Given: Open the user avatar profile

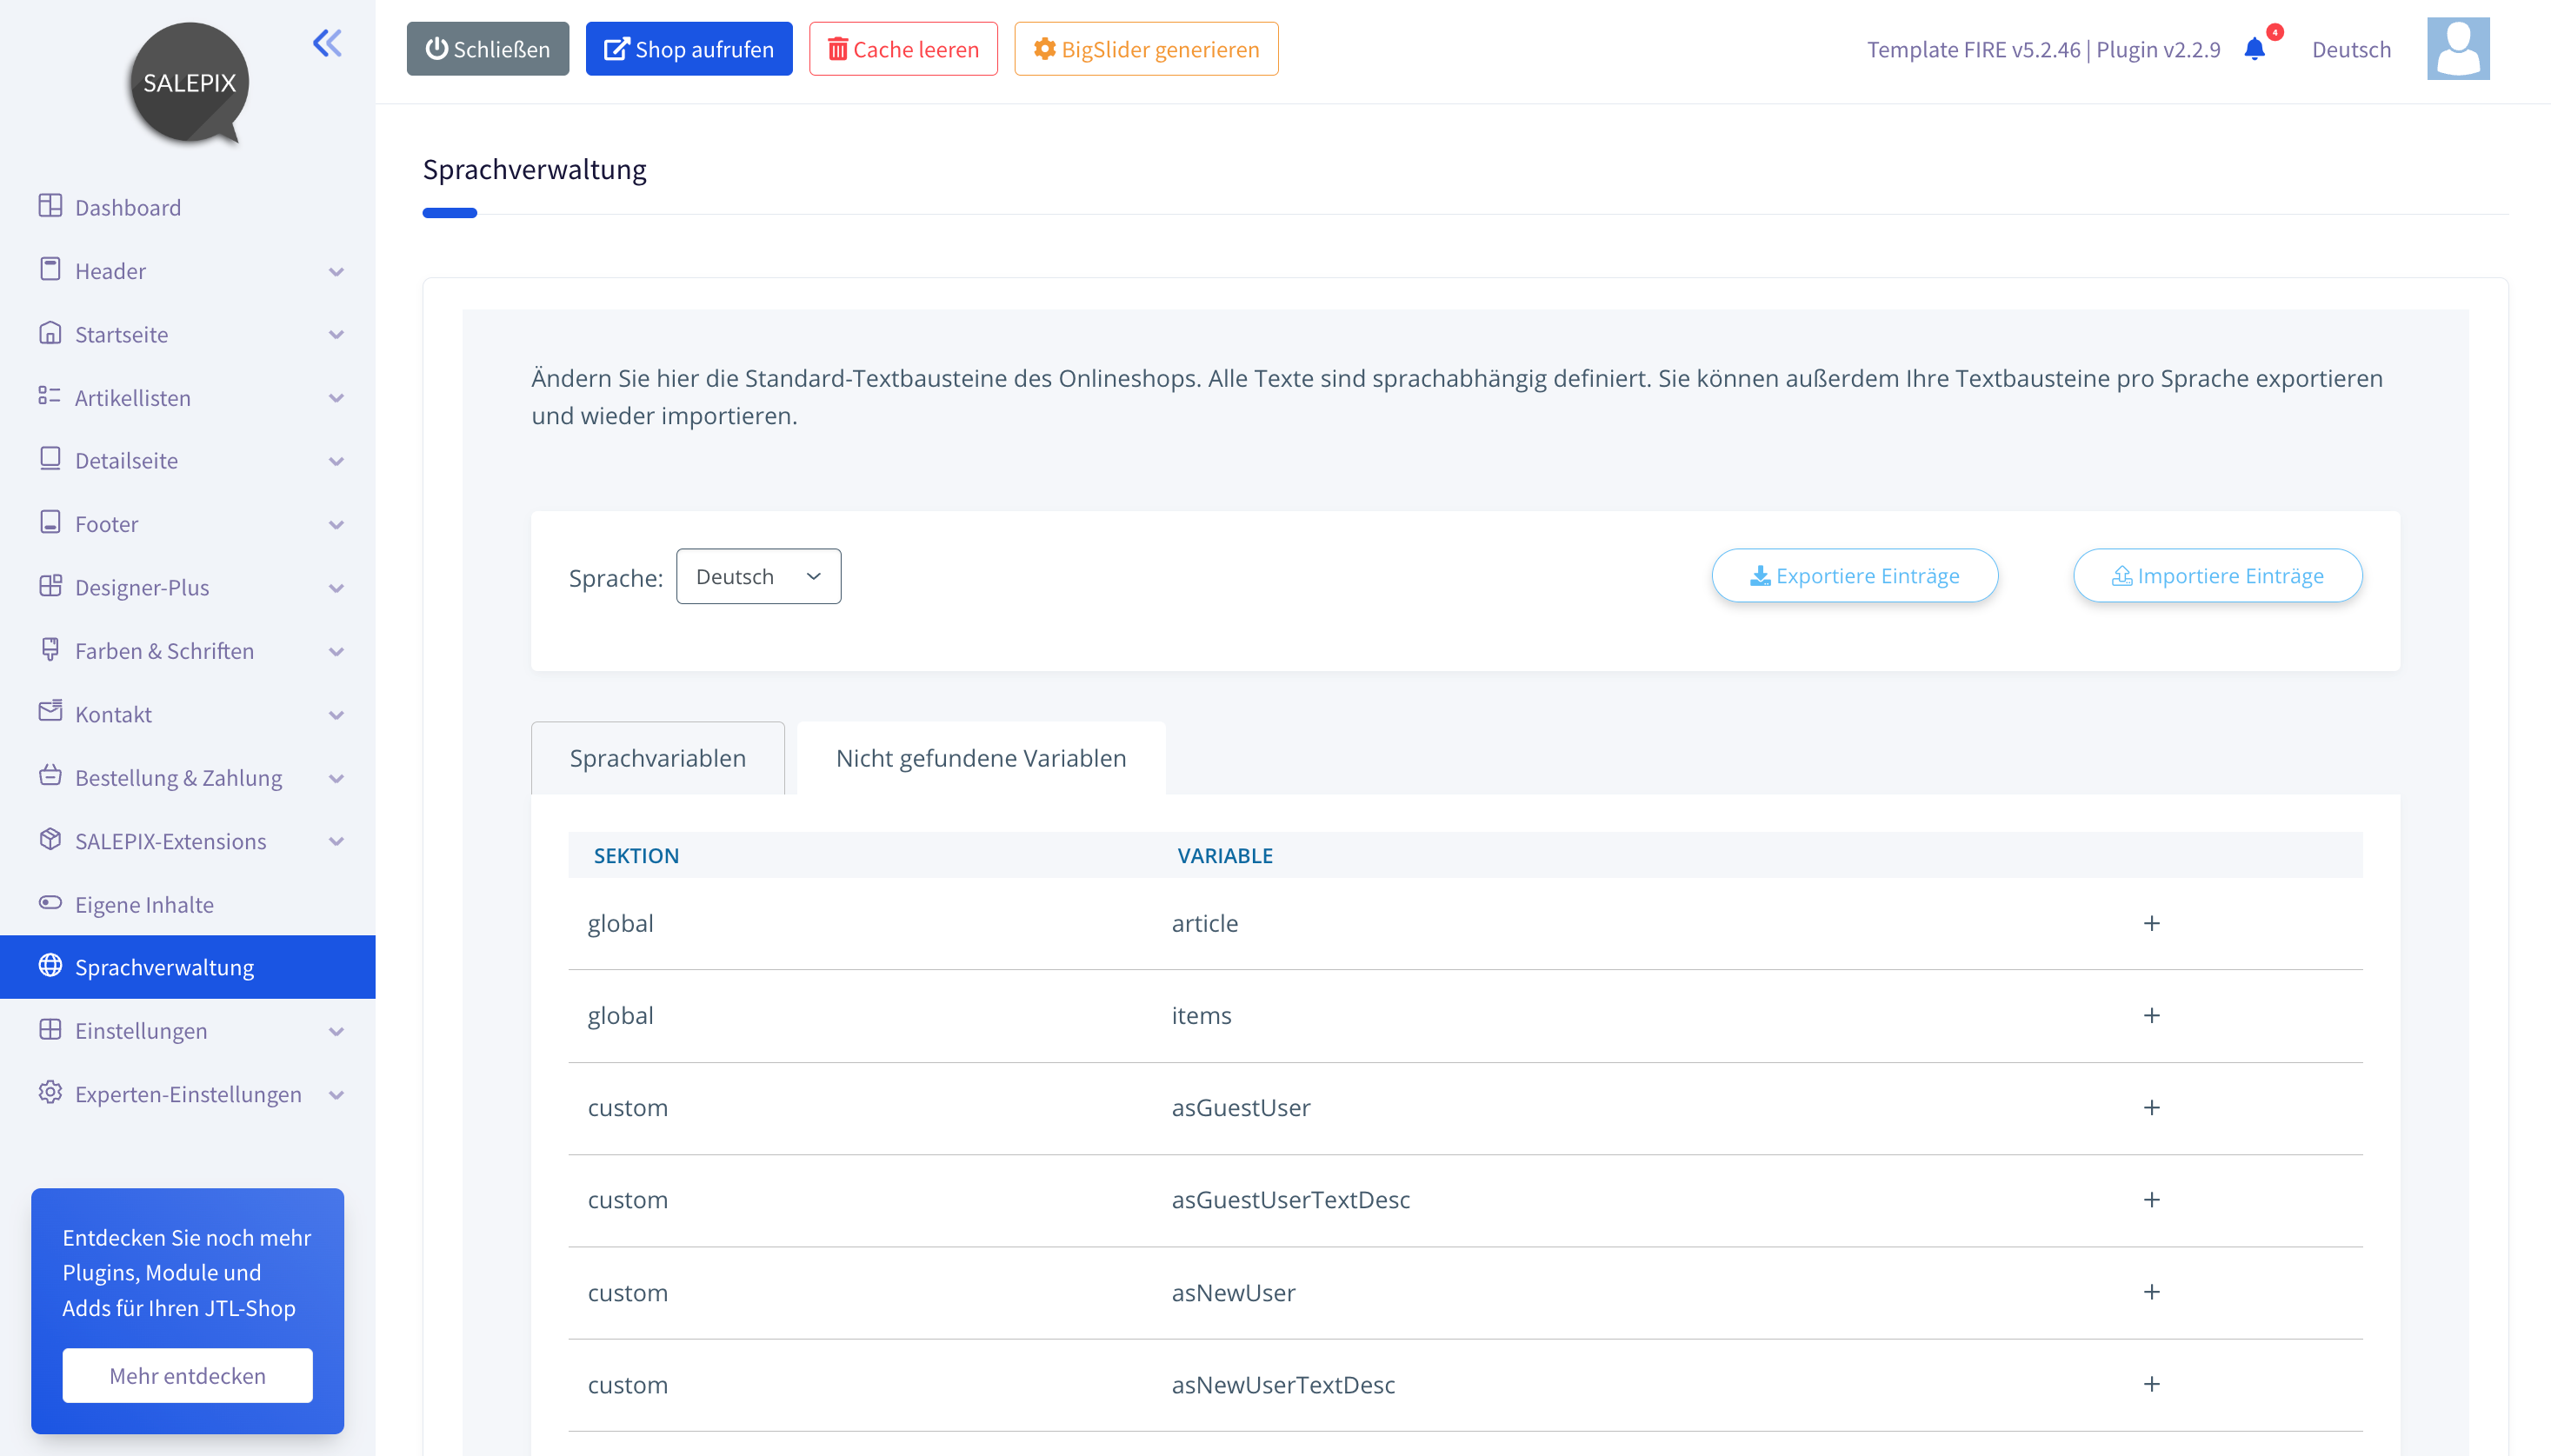Looking at the screenshot, I should click(2458, 48).
